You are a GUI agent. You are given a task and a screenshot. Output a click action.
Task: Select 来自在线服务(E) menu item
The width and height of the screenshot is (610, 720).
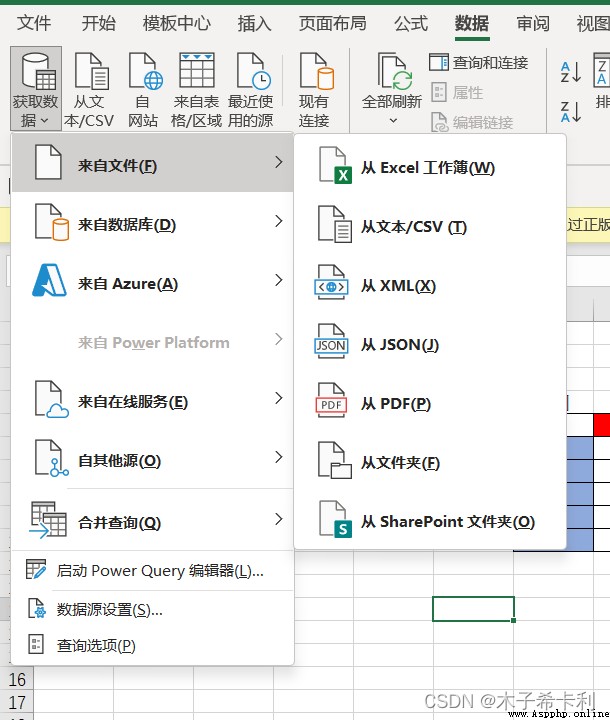click(x=152, y=400)
